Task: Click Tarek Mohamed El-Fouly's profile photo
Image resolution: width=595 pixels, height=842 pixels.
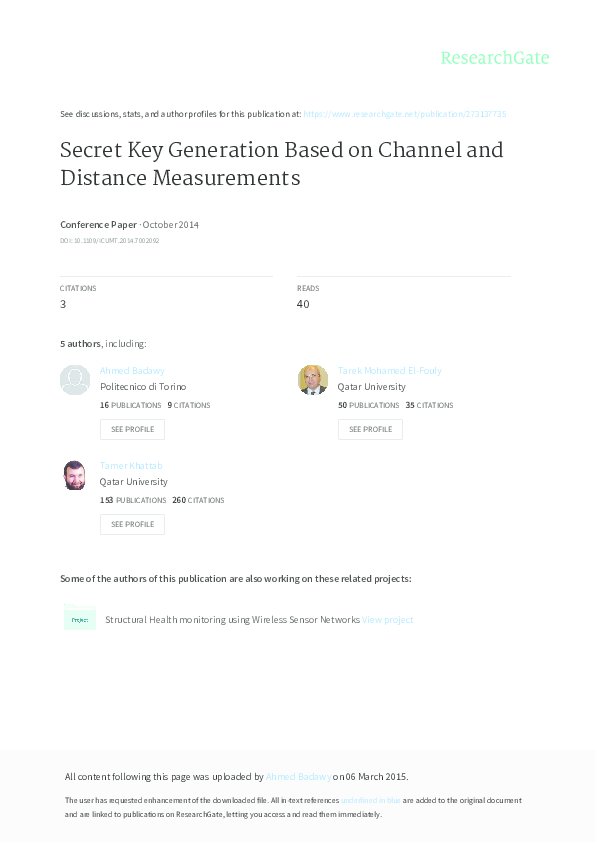Action: [312, 380]
